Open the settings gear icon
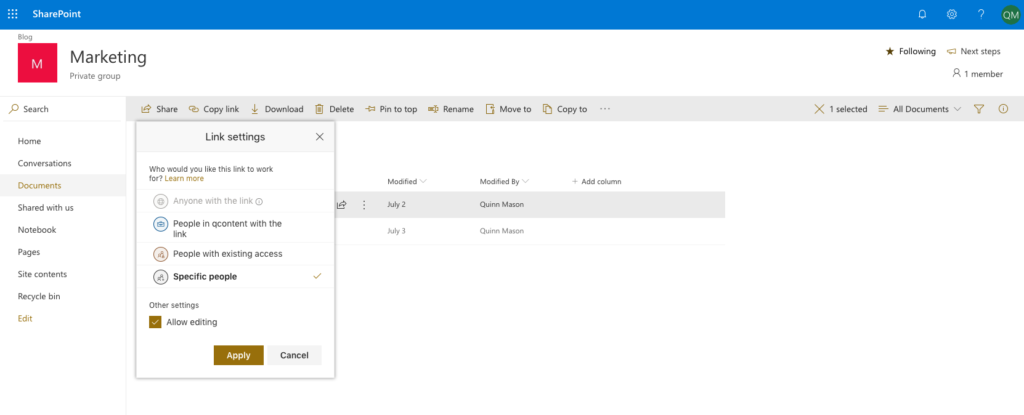 [x=951, y=14]
